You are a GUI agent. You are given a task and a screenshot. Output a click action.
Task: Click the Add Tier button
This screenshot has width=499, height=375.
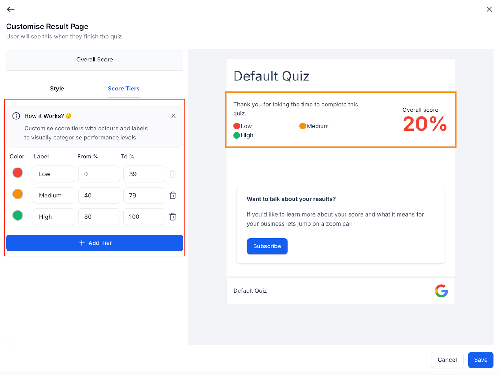coord(95,243)
